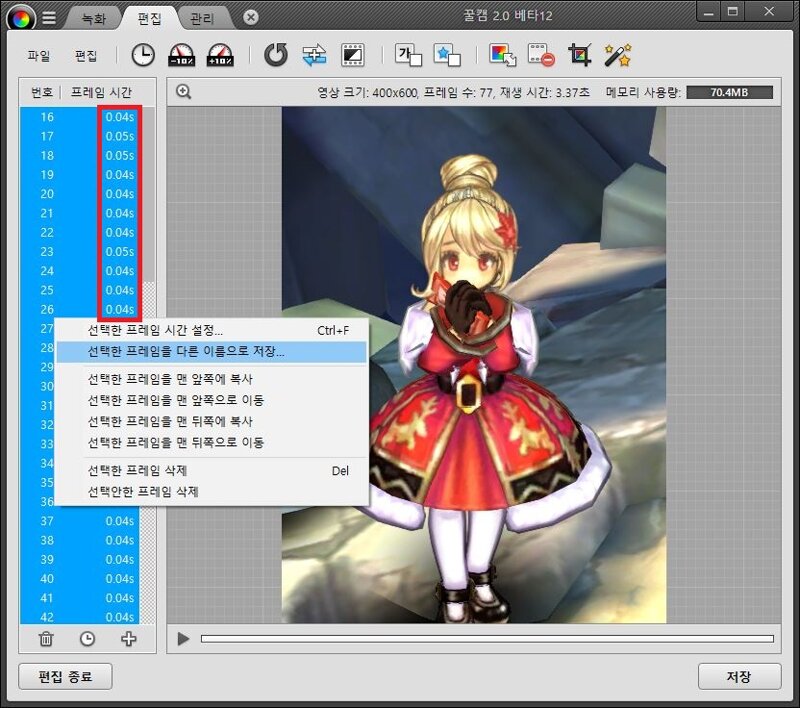800x708 pixels.
Task: Click the 저장 button
Action: click(x=739, y=676)
